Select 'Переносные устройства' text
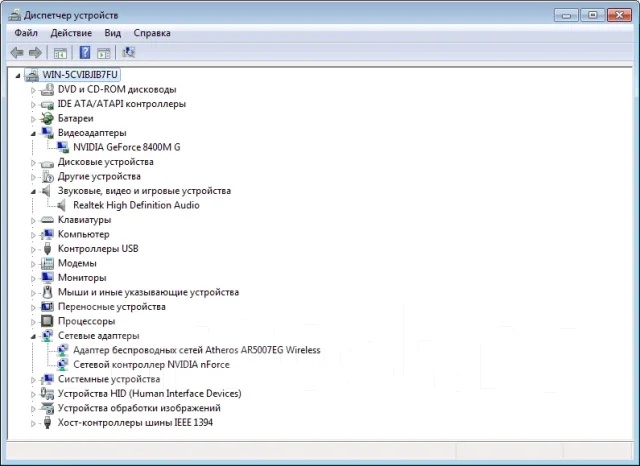 [x=111, y=306]
